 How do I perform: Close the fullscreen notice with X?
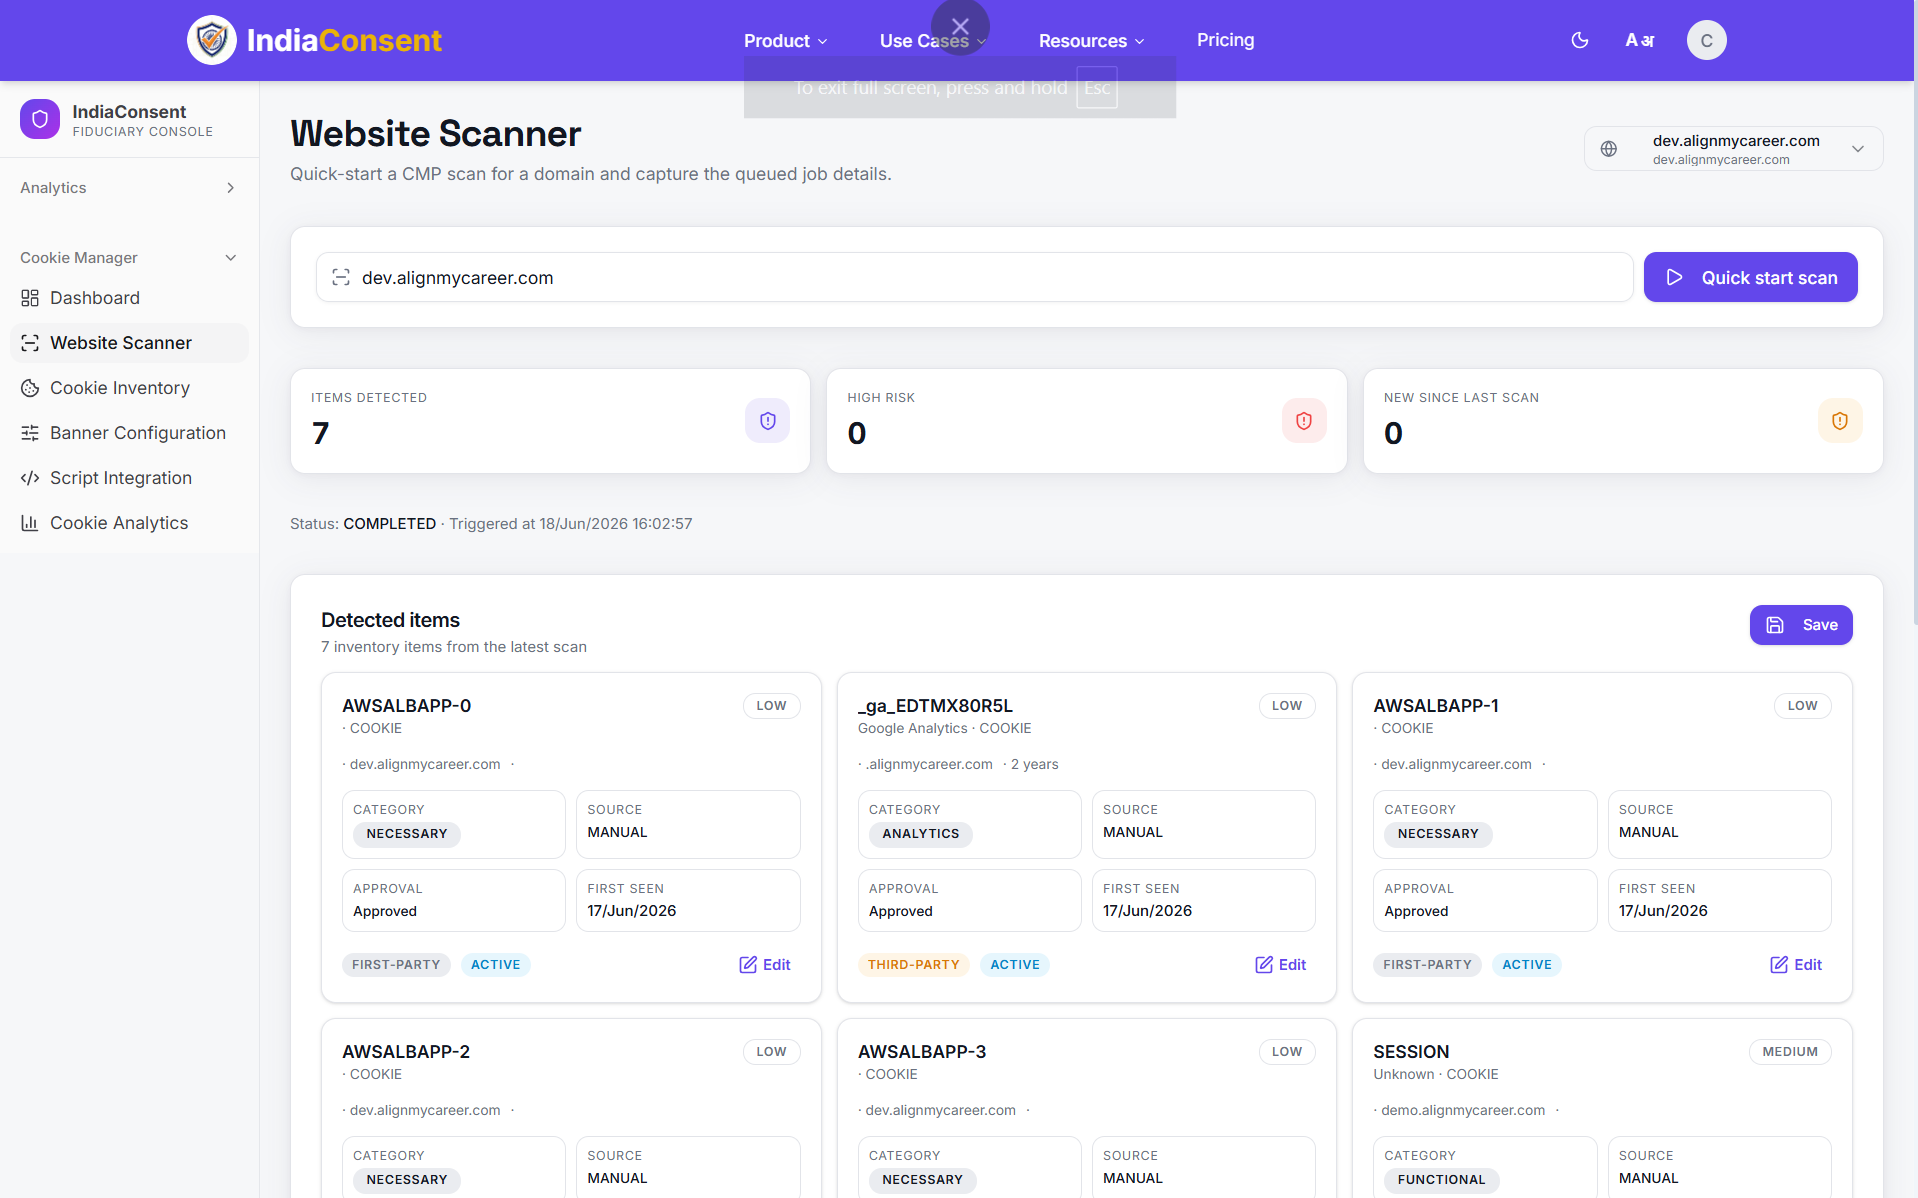pyautogui.click(x=960, y=27)
